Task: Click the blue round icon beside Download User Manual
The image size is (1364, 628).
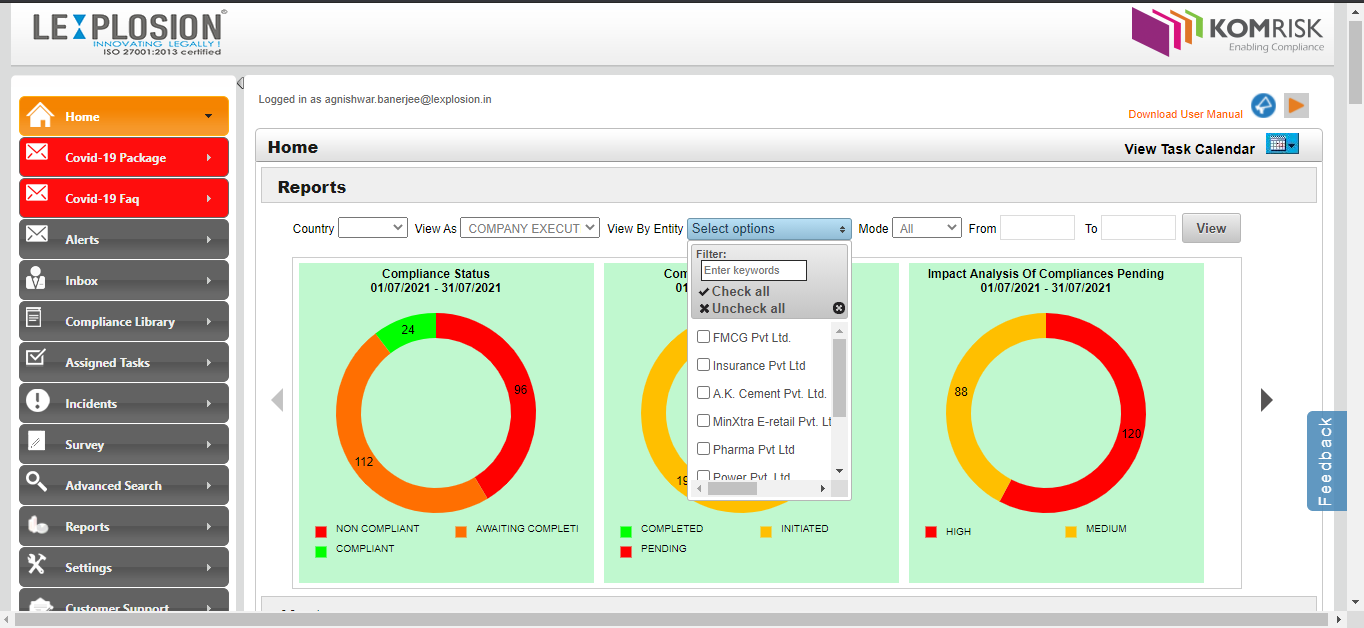Action: [x=1264, y=106]
